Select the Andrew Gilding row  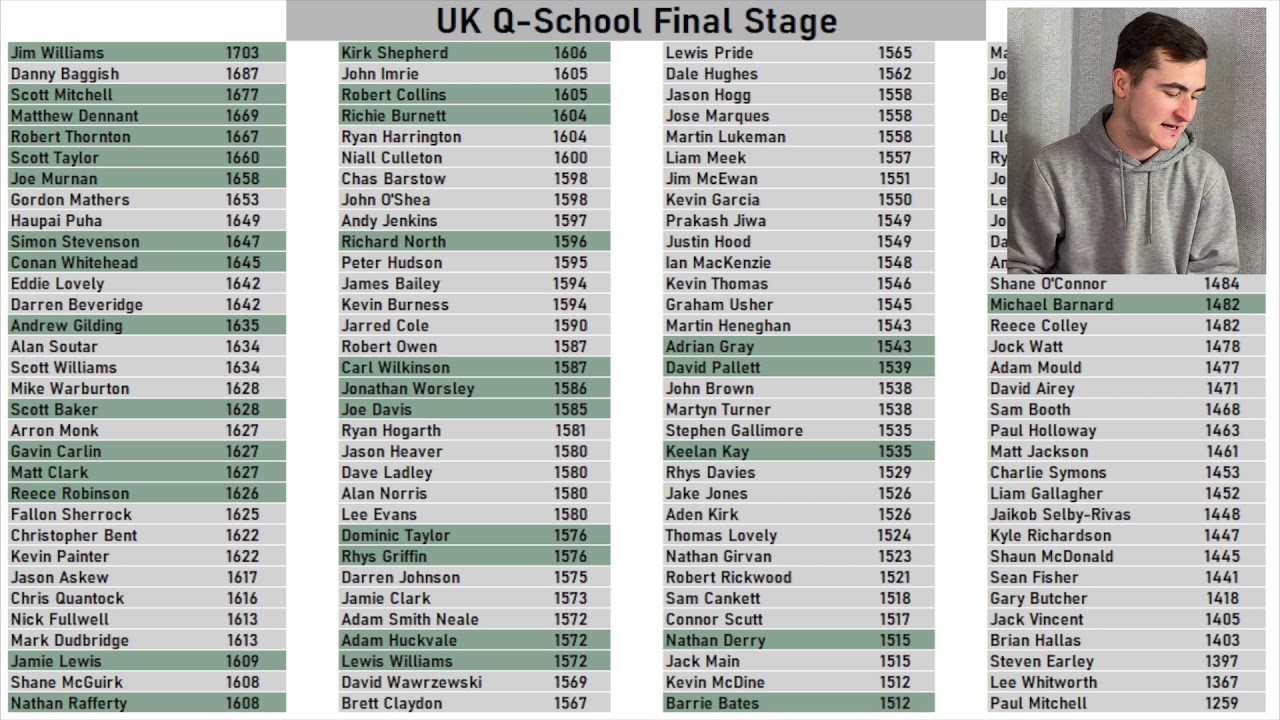[147, 325]
